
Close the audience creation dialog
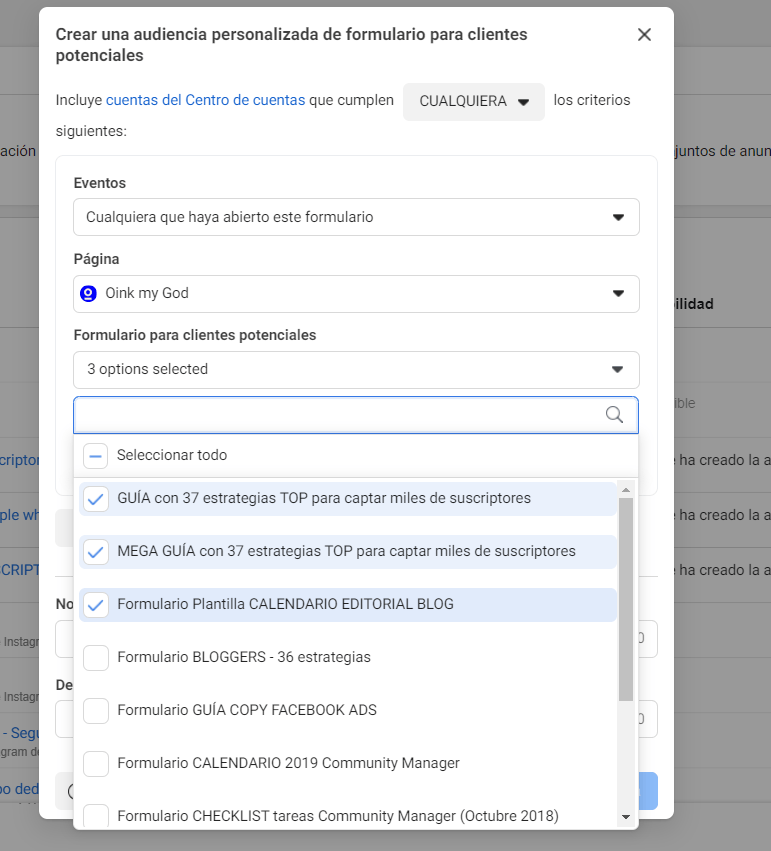click(644, 34)
